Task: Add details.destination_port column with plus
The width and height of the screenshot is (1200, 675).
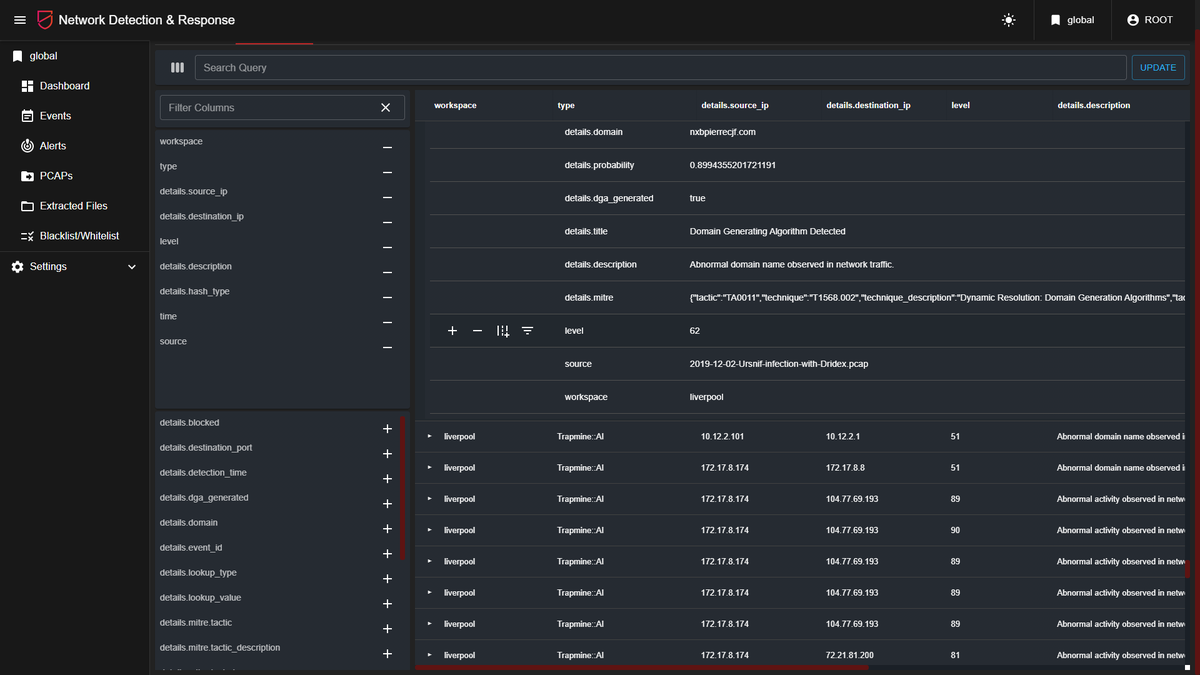Action: [387, 454]
